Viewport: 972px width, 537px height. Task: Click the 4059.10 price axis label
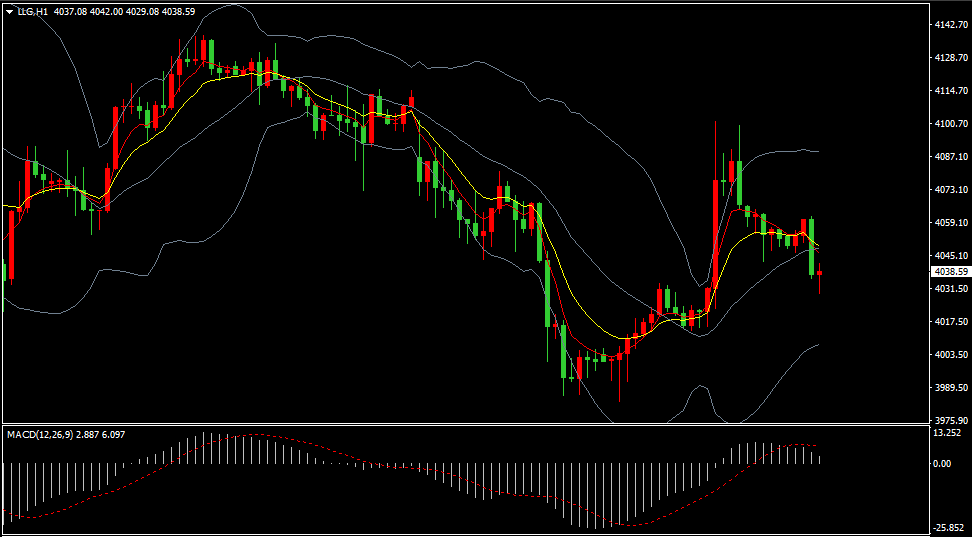(x=951, y=223)
